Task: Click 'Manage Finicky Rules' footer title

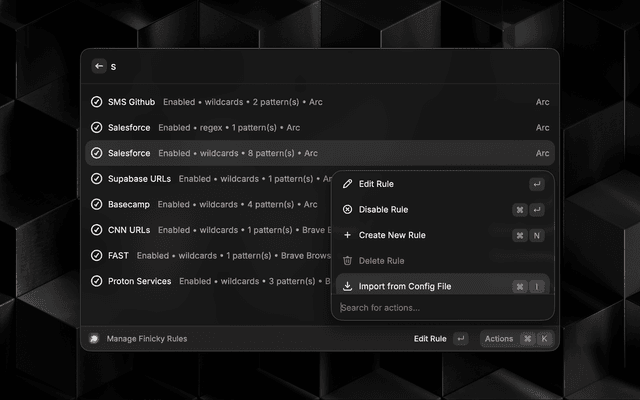Action: pyautogui.click(x=147, y=339)
